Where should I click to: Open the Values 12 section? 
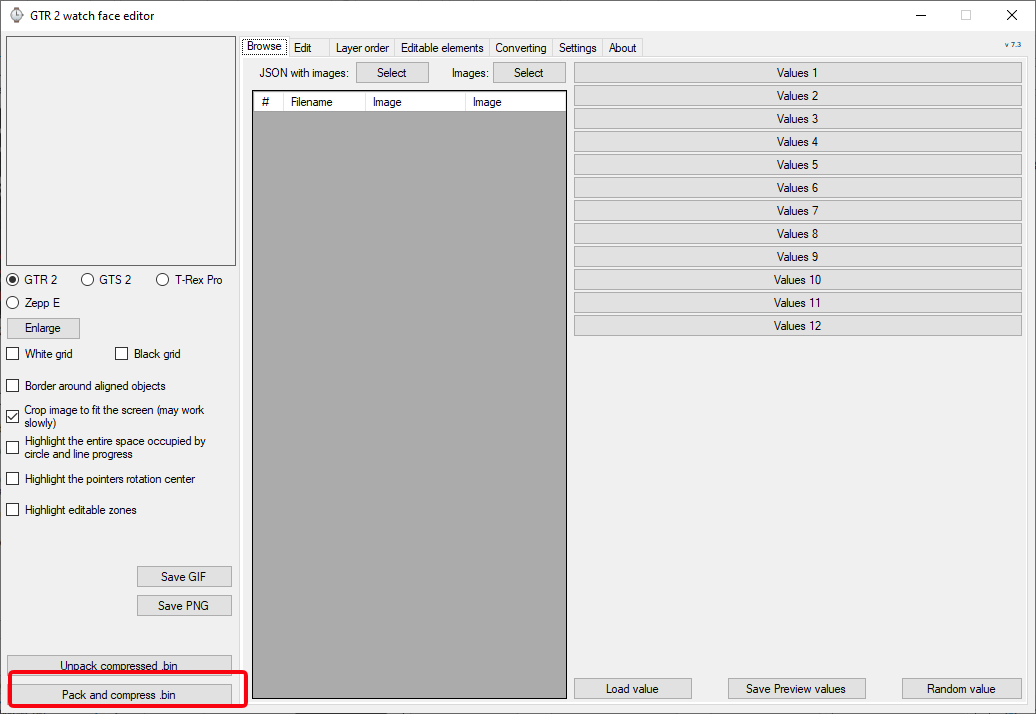[x=797, y=326]
